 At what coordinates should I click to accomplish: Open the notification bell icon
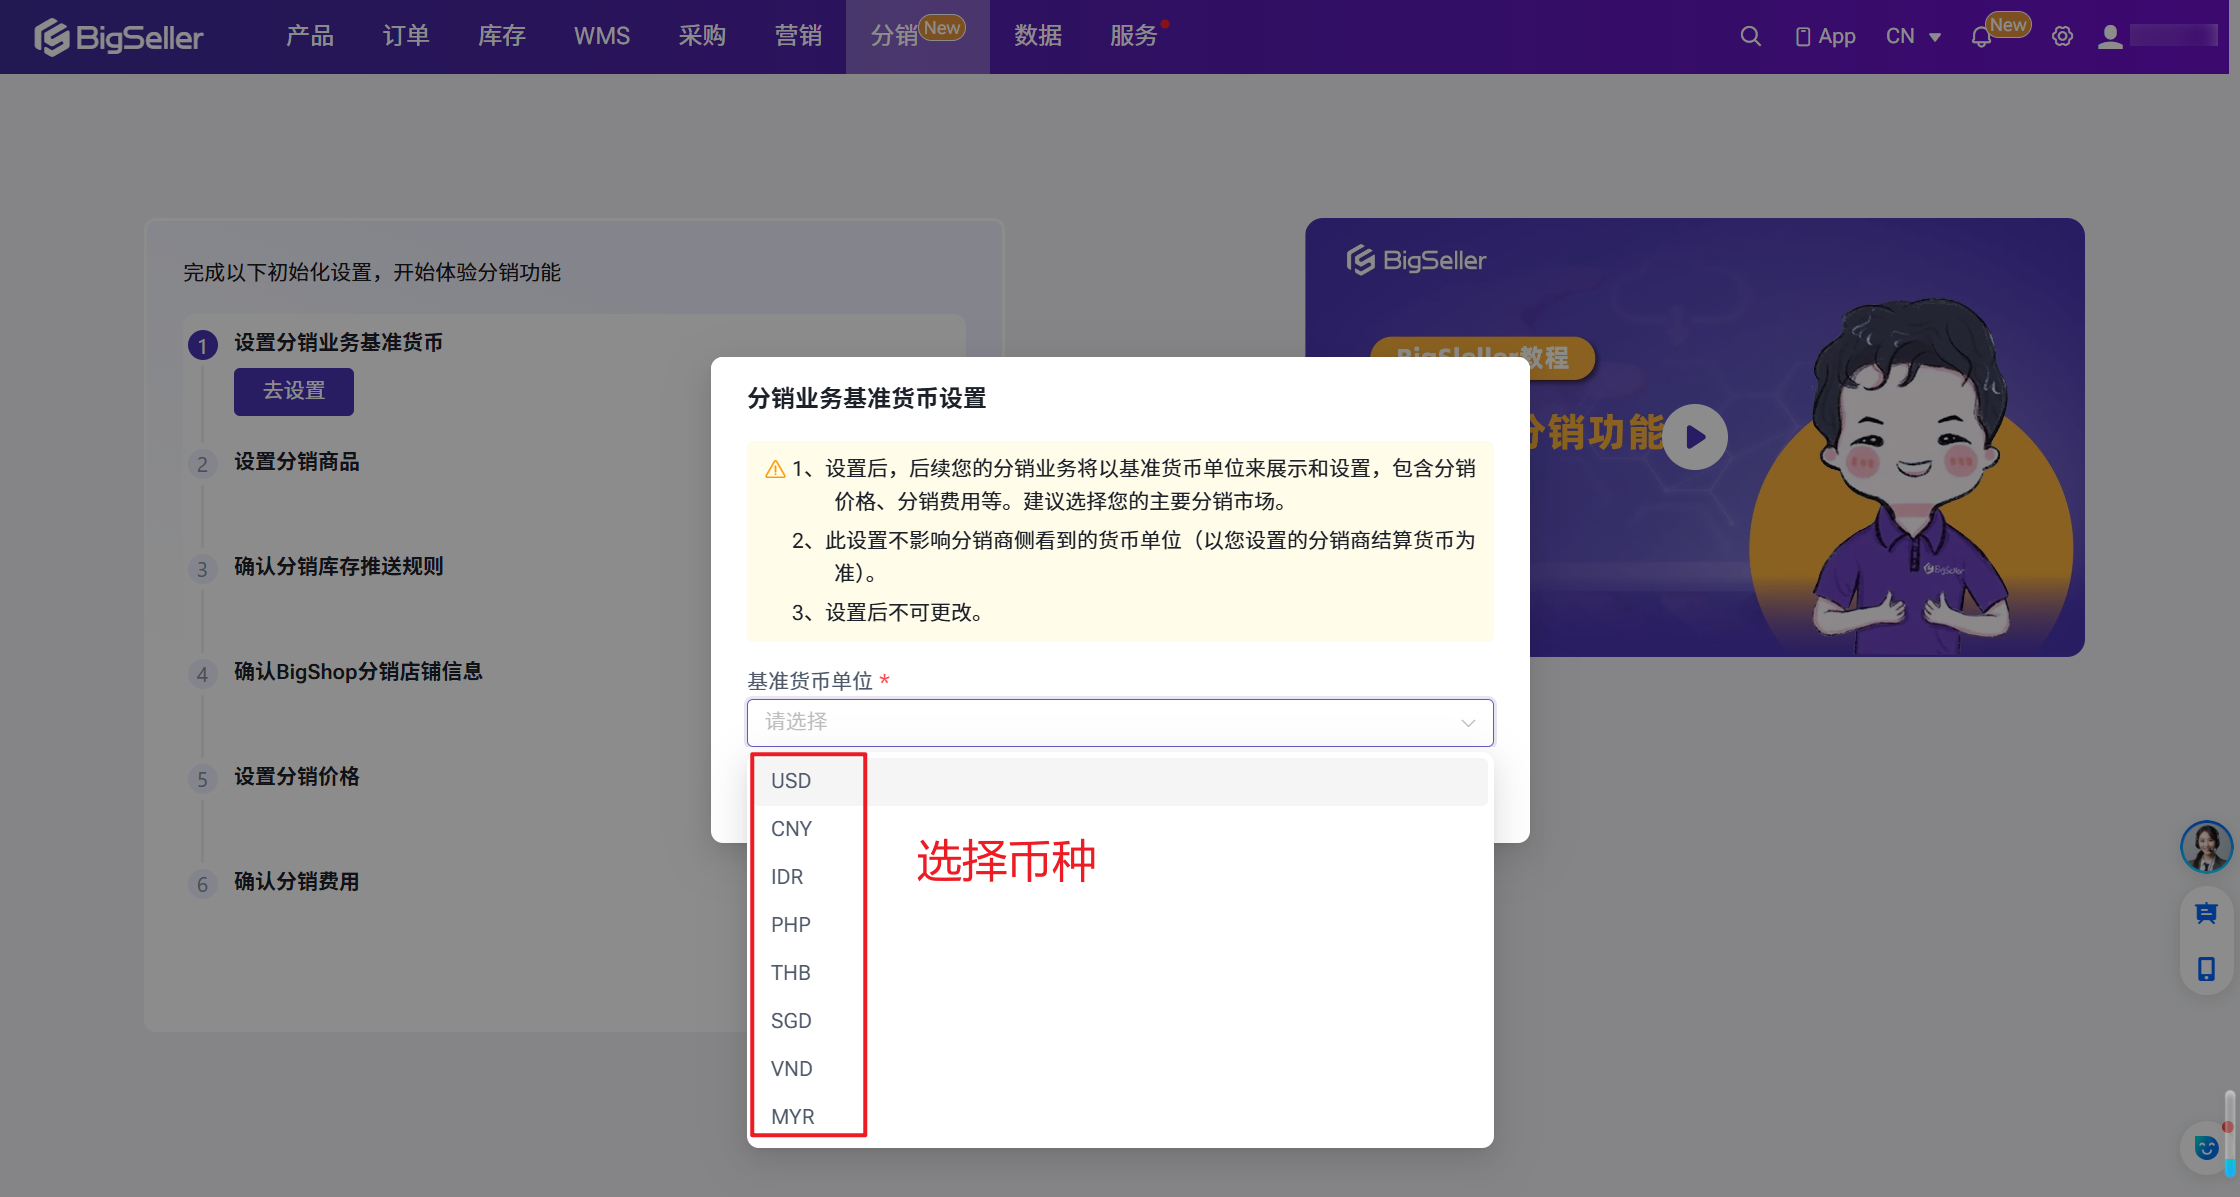[1981, 37]
